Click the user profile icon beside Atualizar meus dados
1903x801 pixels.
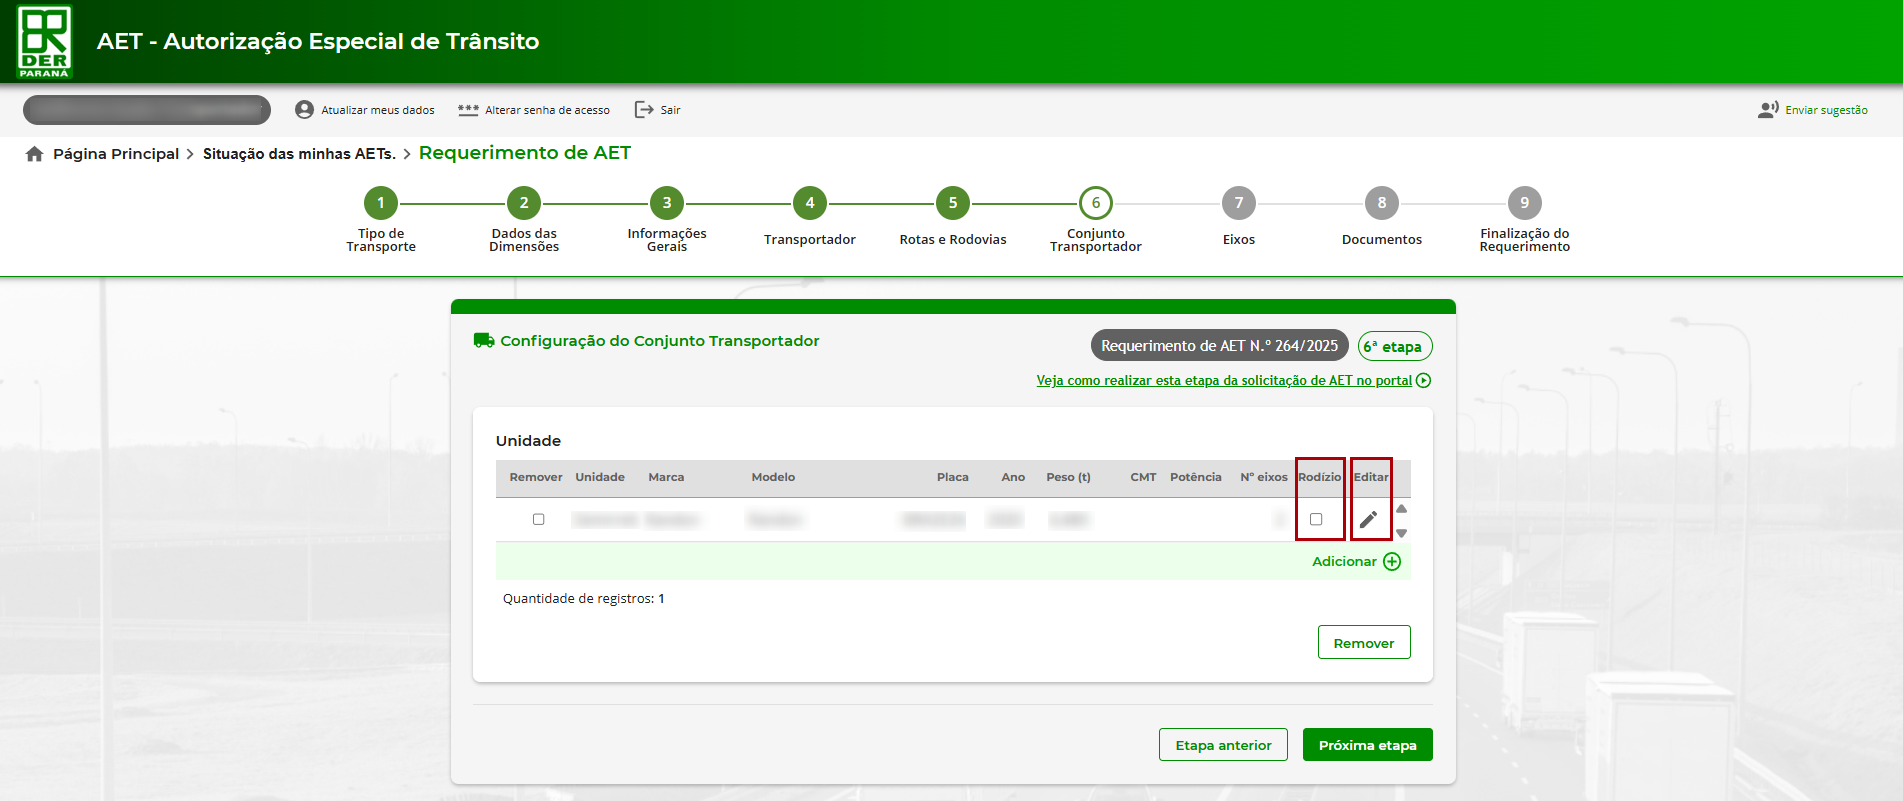tap(304, 110)
